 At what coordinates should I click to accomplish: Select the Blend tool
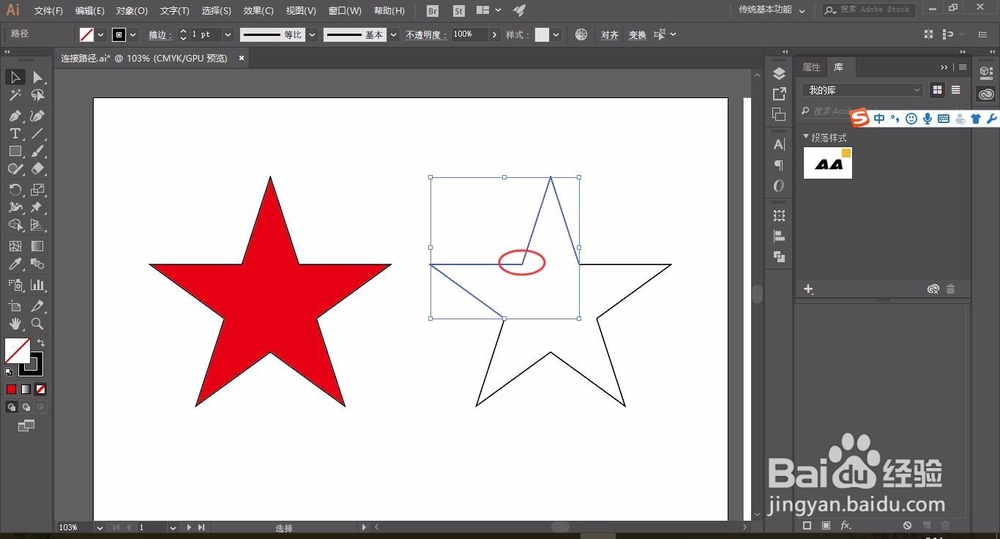(x=38, y=264)
